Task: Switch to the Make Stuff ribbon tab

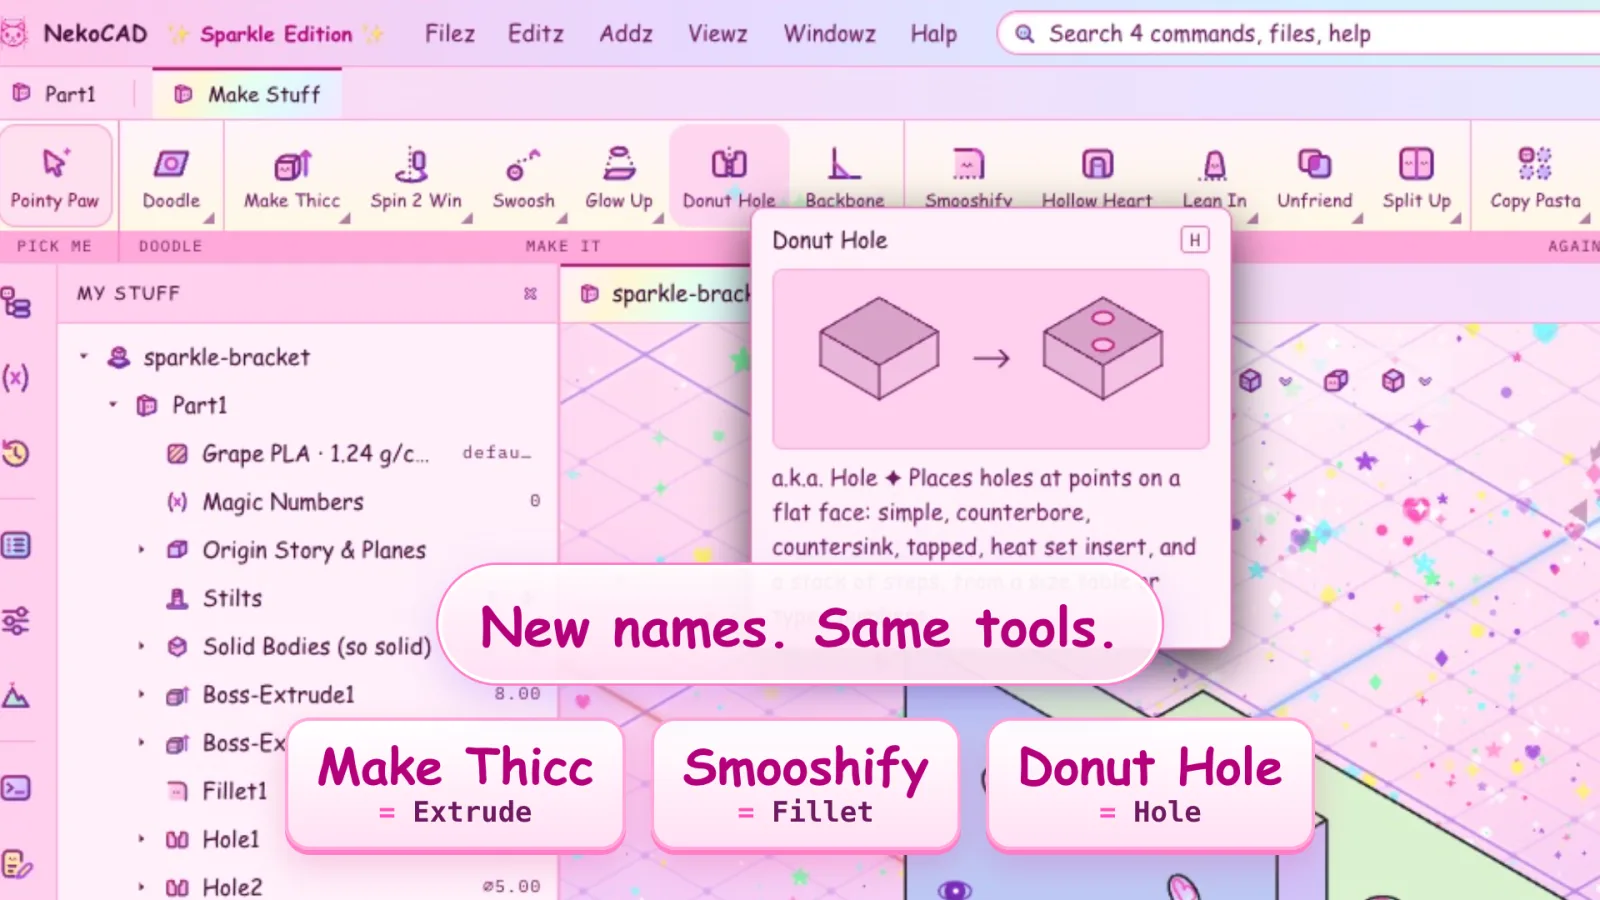Action: [247, 94]
